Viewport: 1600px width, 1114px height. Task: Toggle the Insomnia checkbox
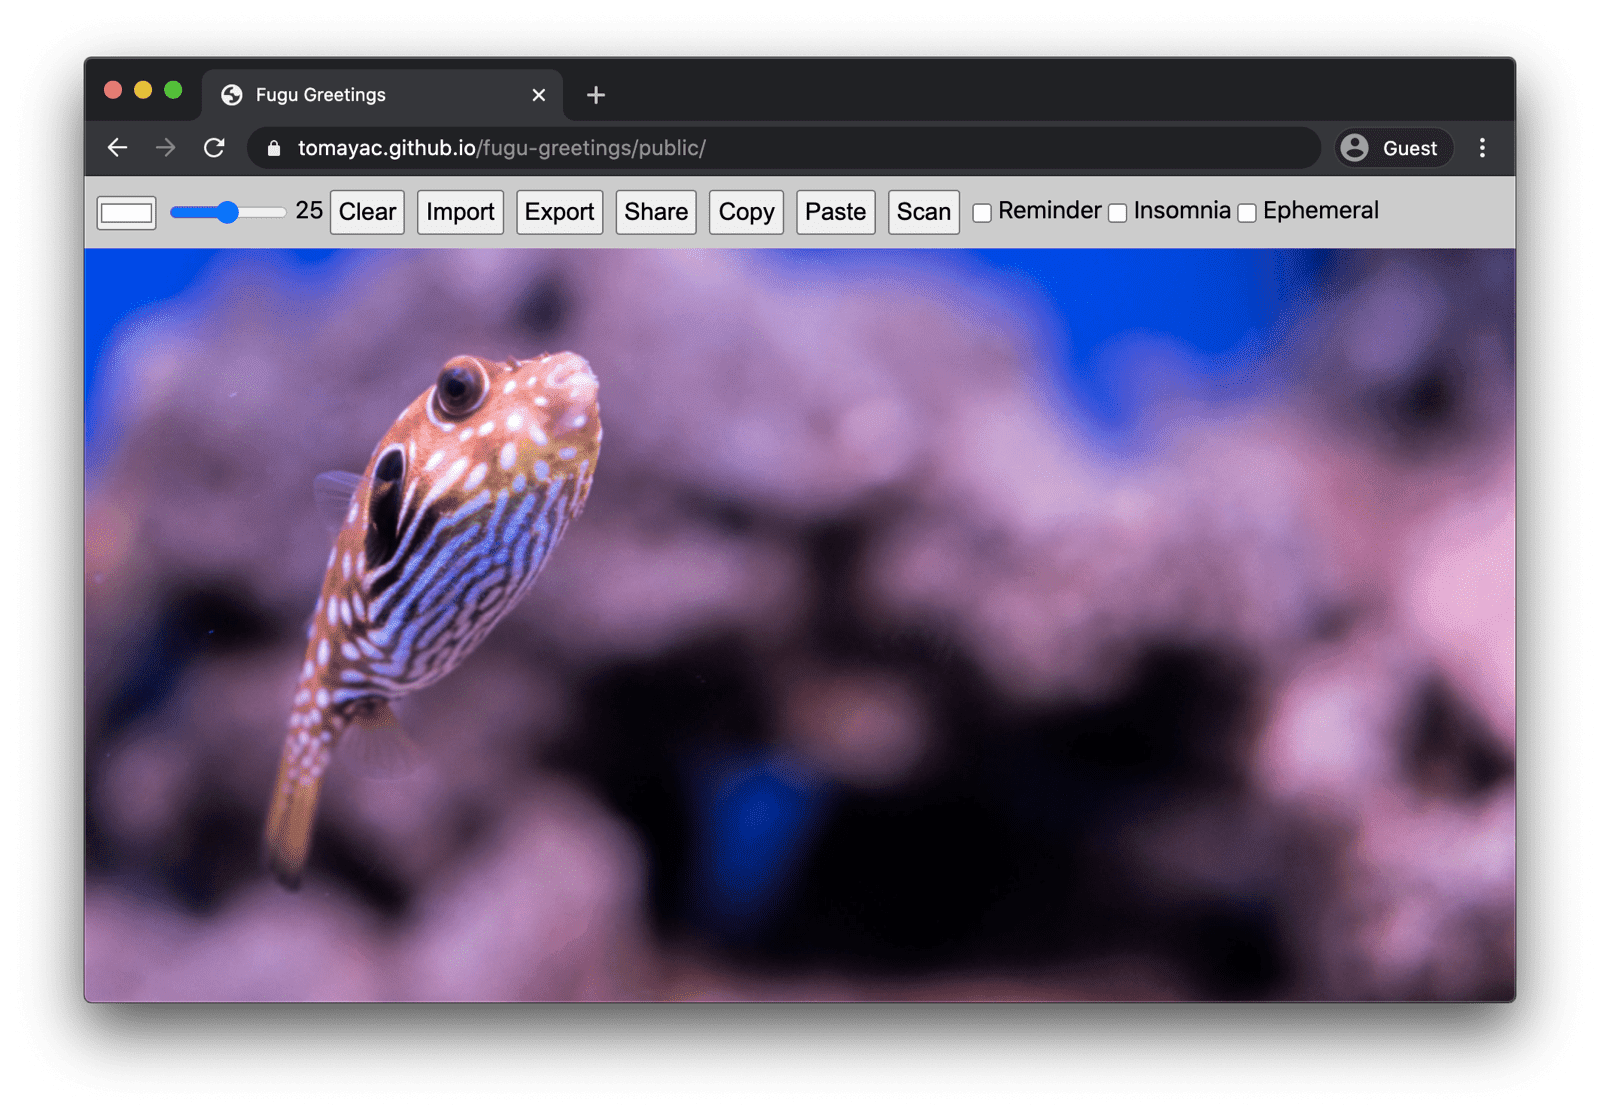[x=1117, y=212]
